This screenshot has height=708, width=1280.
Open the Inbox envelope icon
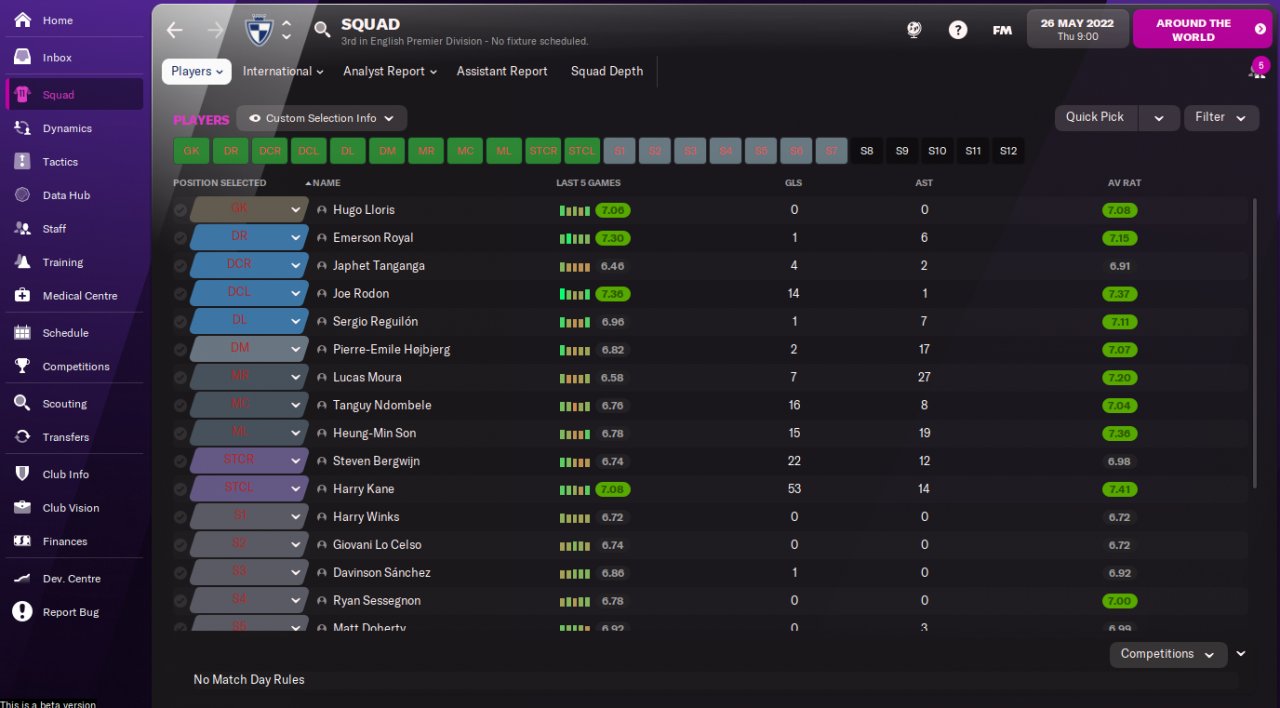click(x=22, y=58)
